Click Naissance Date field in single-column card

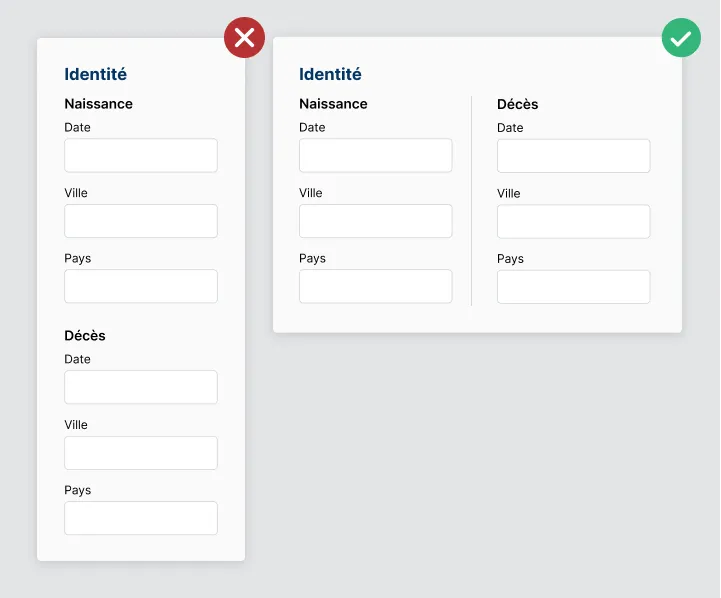coord(141,156)
